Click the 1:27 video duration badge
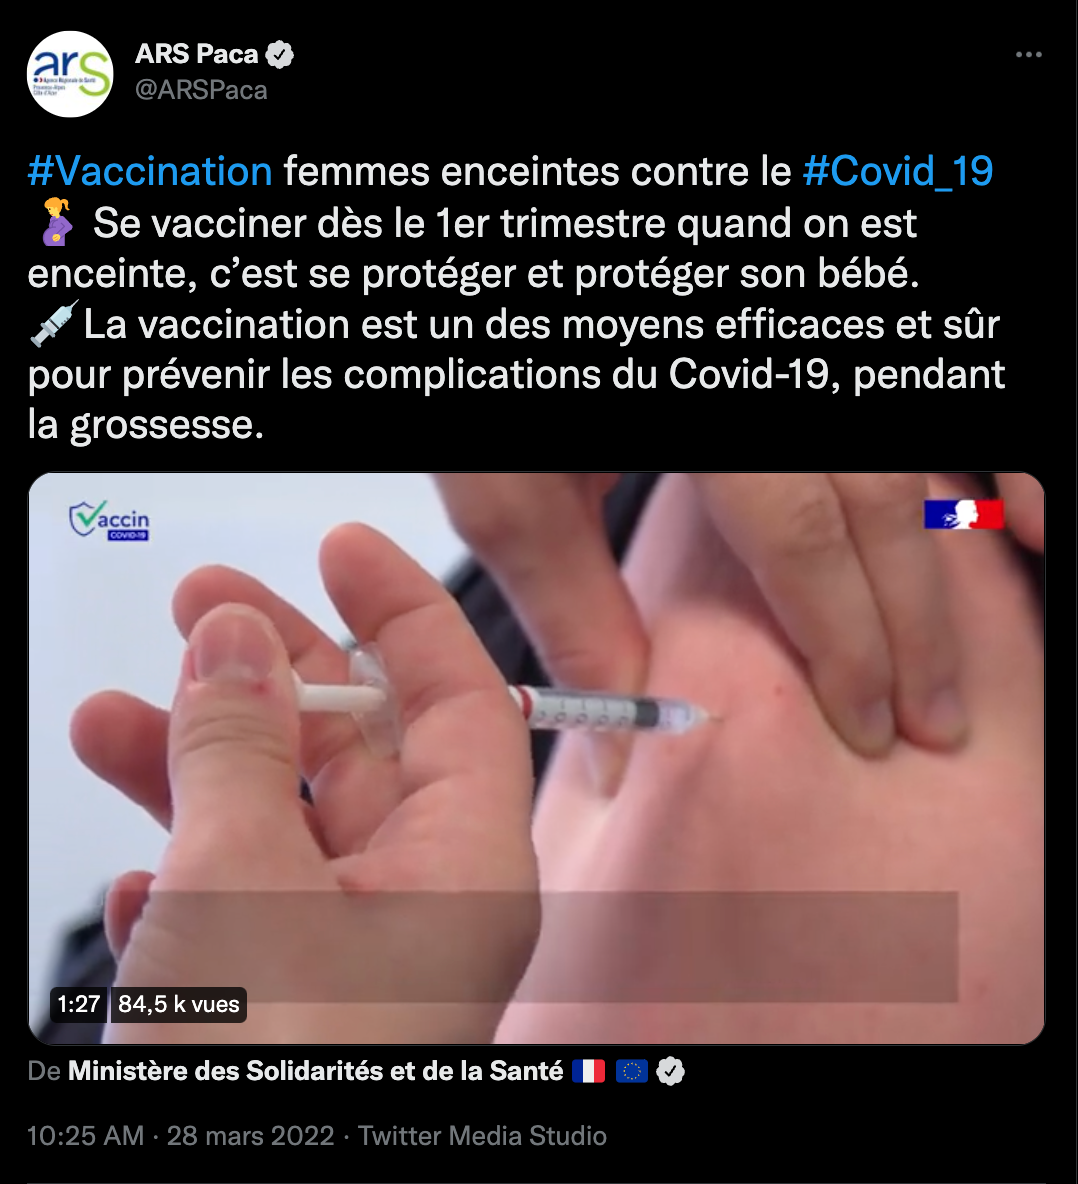The height and width of the screenshot is (1184, 1078). click(x=79, y=1004)
